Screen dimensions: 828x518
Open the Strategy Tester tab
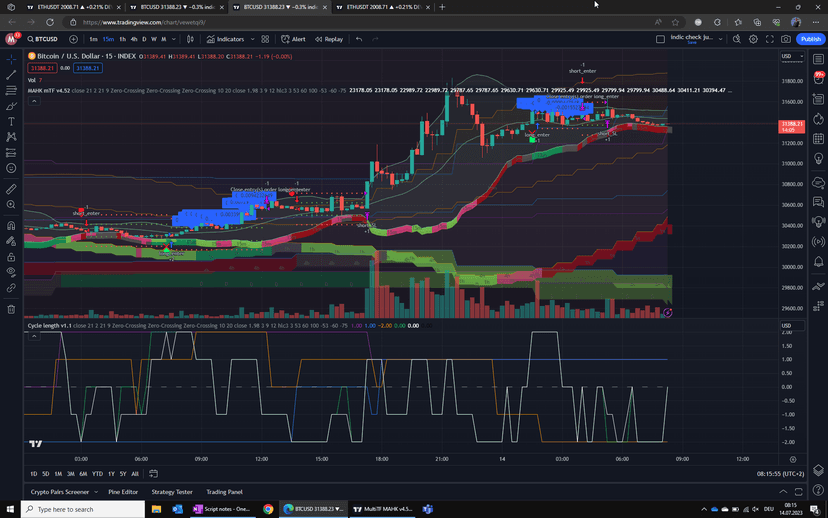click(172, 492)
